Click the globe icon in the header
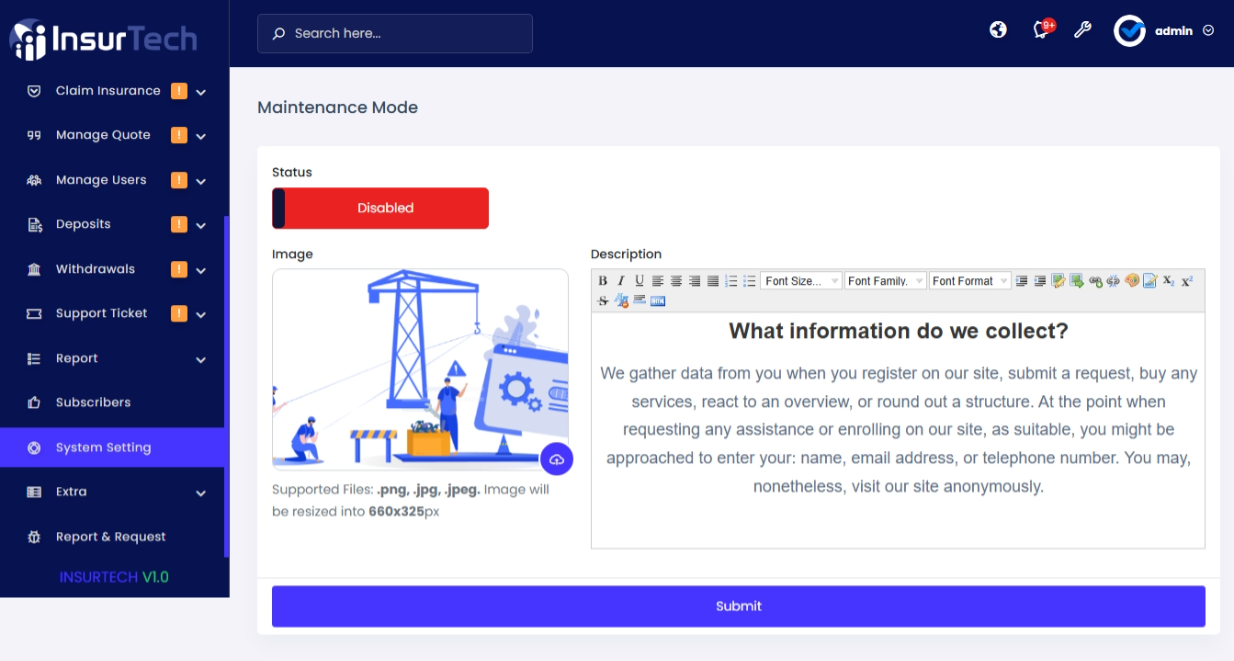Screen dimensions: 1234x661 (x=998, y=30)
